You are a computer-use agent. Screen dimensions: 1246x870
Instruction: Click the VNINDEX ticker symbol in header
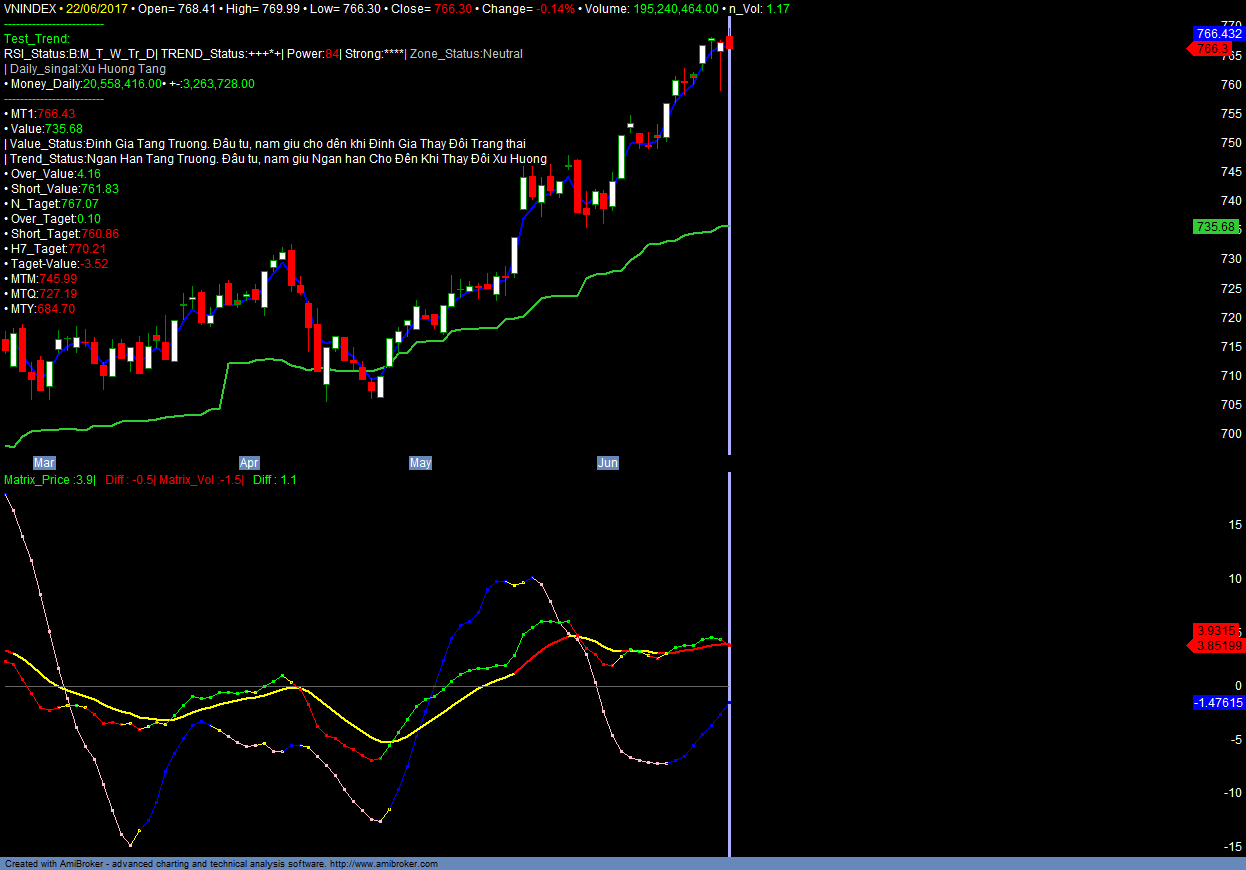click(28, 8)
